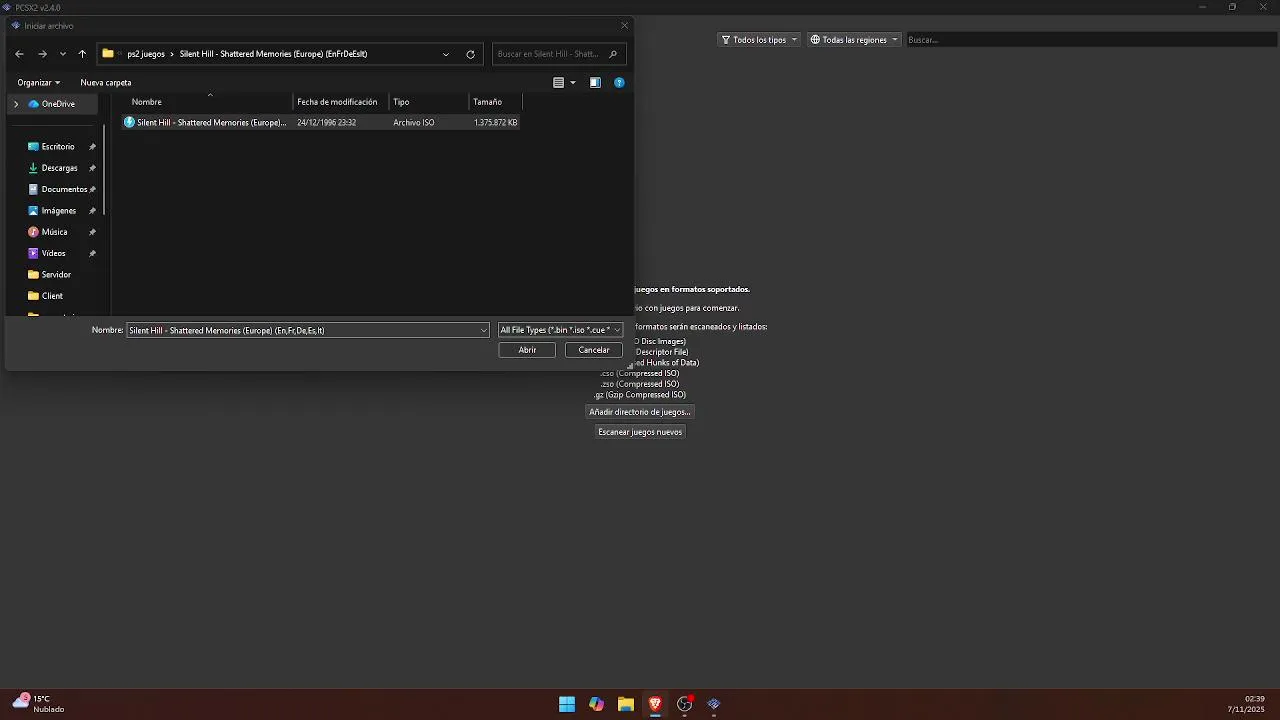Open Copilot from the taskbar
The image size is (1280, 720).
[596, 704]
